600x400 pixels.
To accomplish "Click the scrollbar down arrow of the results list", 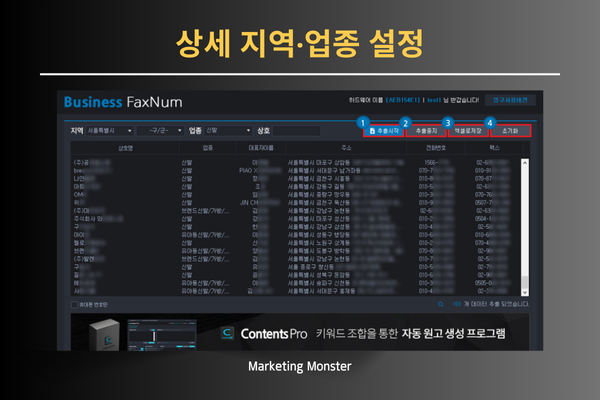I will (x=525, y=292).
